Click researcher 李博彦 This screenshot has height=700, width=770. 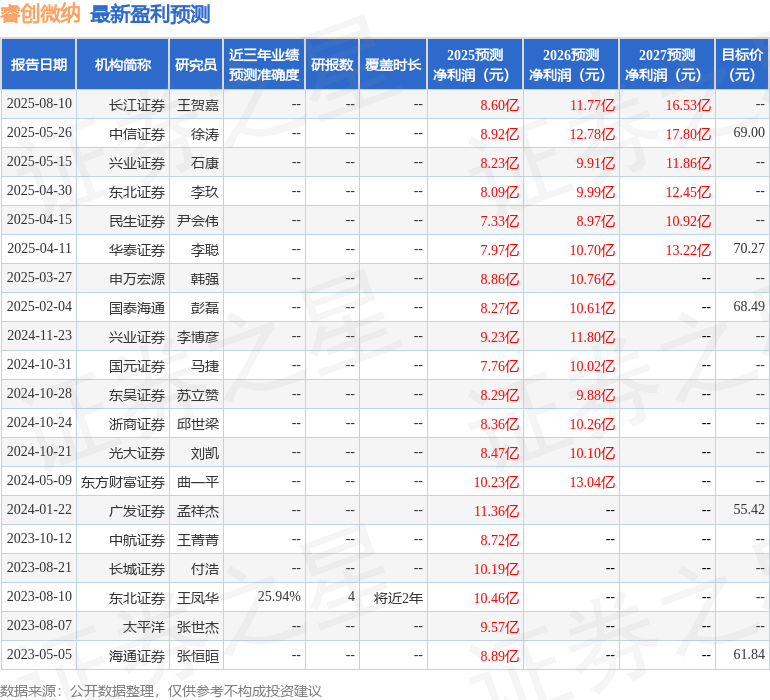click(198, 337)
